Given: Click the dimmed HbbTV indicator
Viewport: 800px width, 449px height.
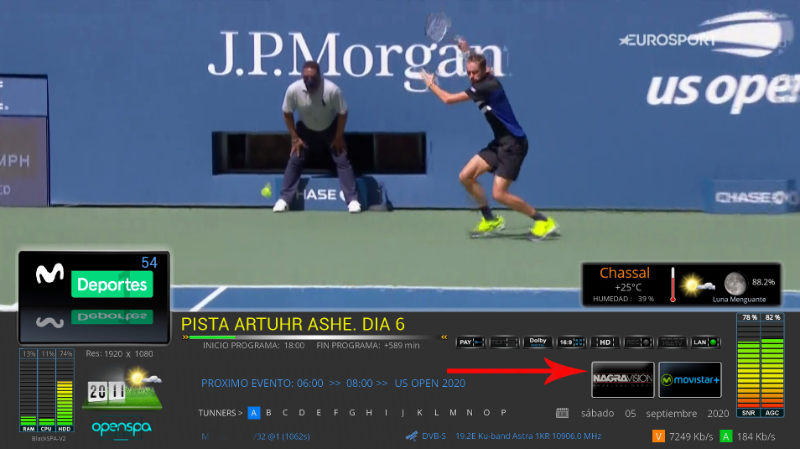Looking at the screenshot, I should [x=672, y=342].
